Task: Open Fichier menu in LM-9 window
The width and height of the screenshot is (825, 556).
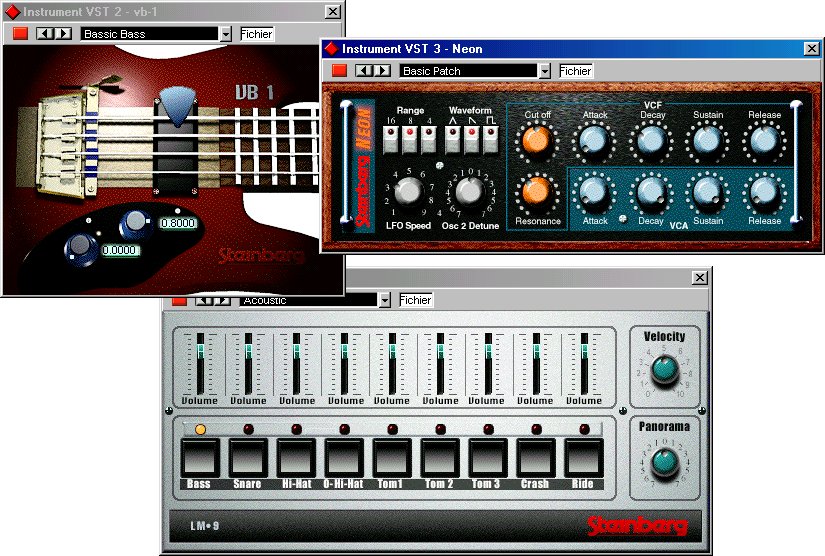Action: point(415,300)
